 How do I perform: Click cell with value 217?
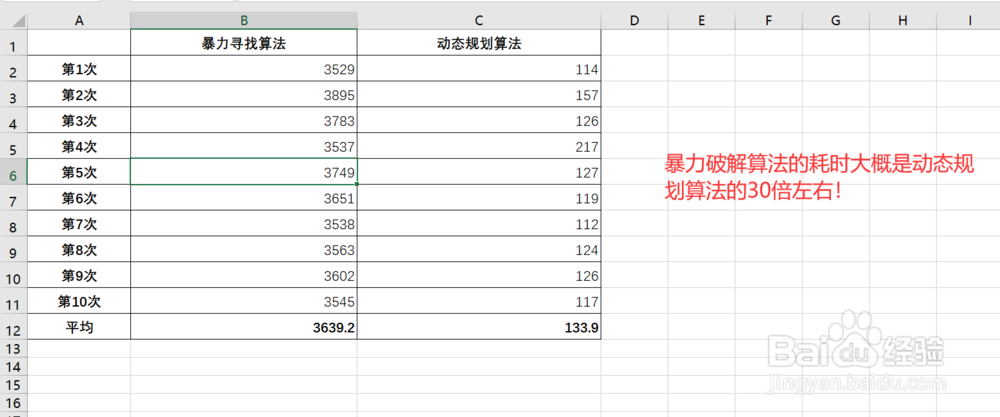[479, 146]
